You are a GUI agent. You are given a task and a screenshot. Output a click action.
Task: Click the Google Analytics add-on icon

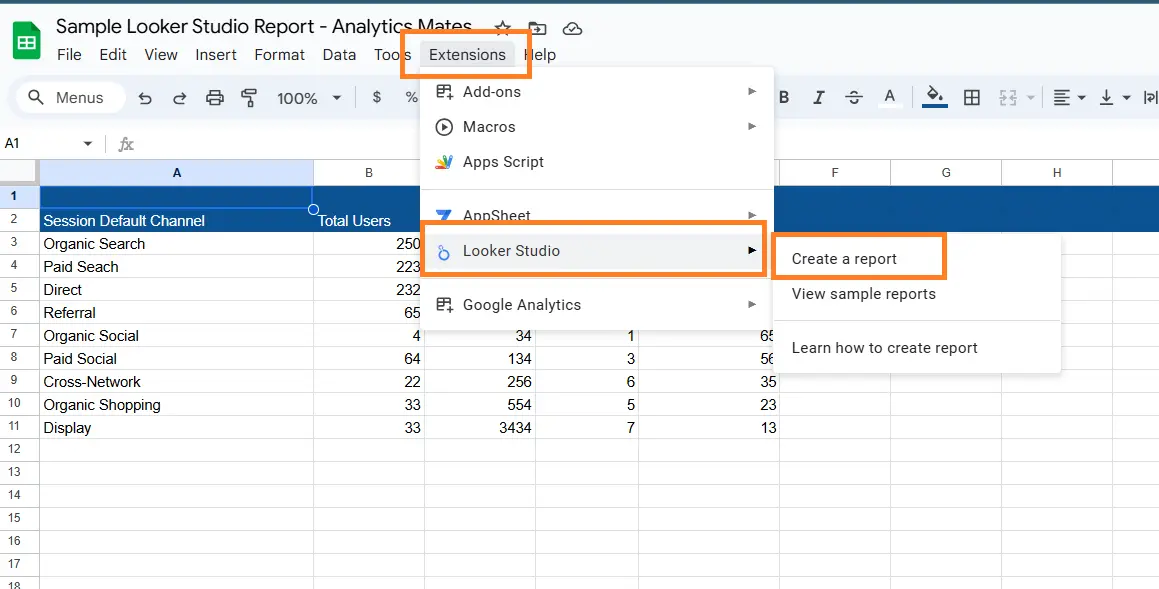pyautogui.click(x=444, y=304)
